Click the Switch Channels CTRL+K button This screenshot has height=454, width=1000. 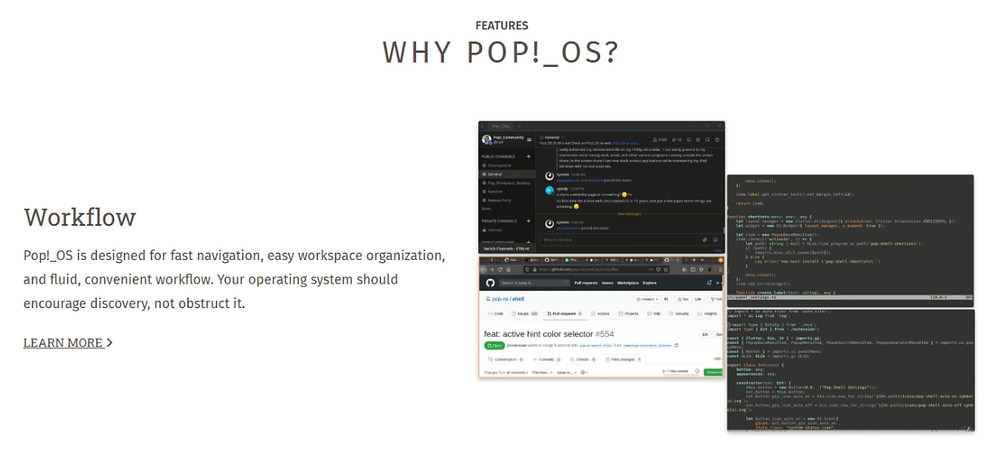pos(507,249)
